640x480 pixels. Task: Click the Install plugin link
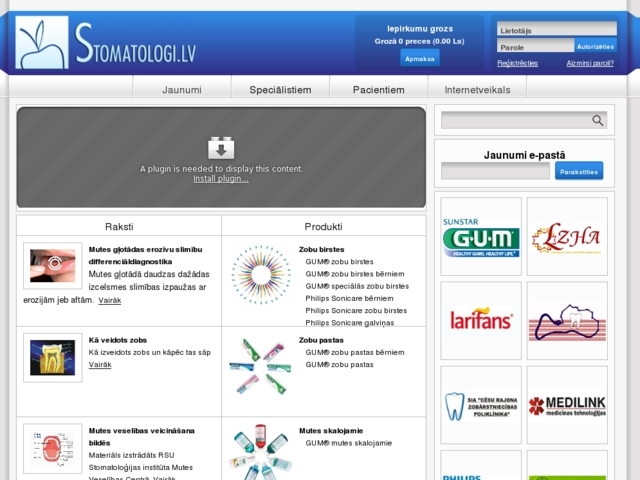(x=221, y=179)
